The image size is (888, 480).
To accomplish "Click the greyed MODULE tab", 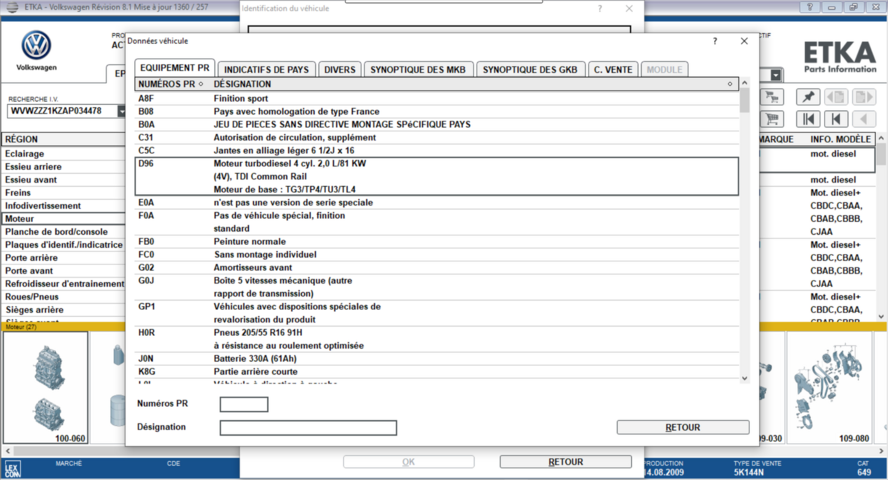I will pos(664,70).
